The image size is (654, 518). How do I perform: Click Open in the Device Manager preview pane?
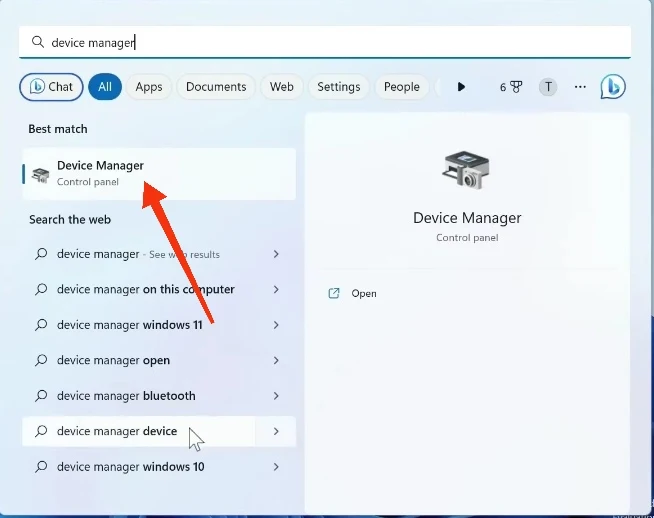[x=364, y=294]
